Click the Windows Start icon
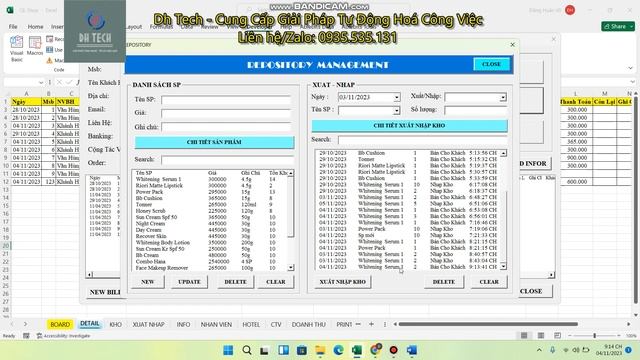This screenshot has width=640, height=360. click(x=228, y=350)
